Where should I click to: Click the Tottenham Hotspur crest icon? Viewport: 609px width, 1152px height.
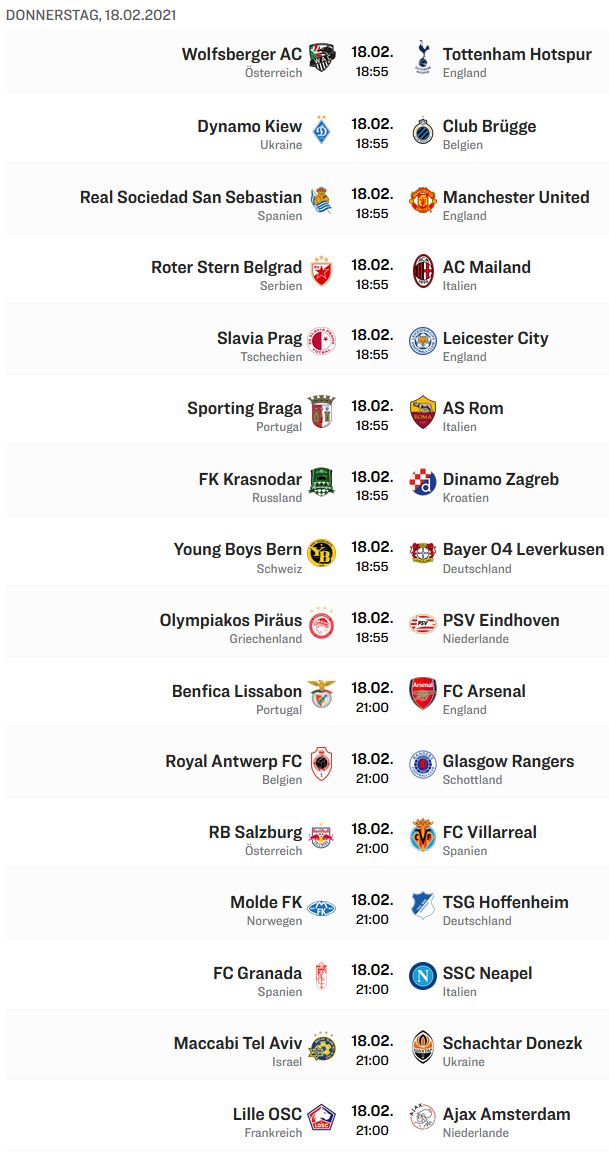pos(422,57)
